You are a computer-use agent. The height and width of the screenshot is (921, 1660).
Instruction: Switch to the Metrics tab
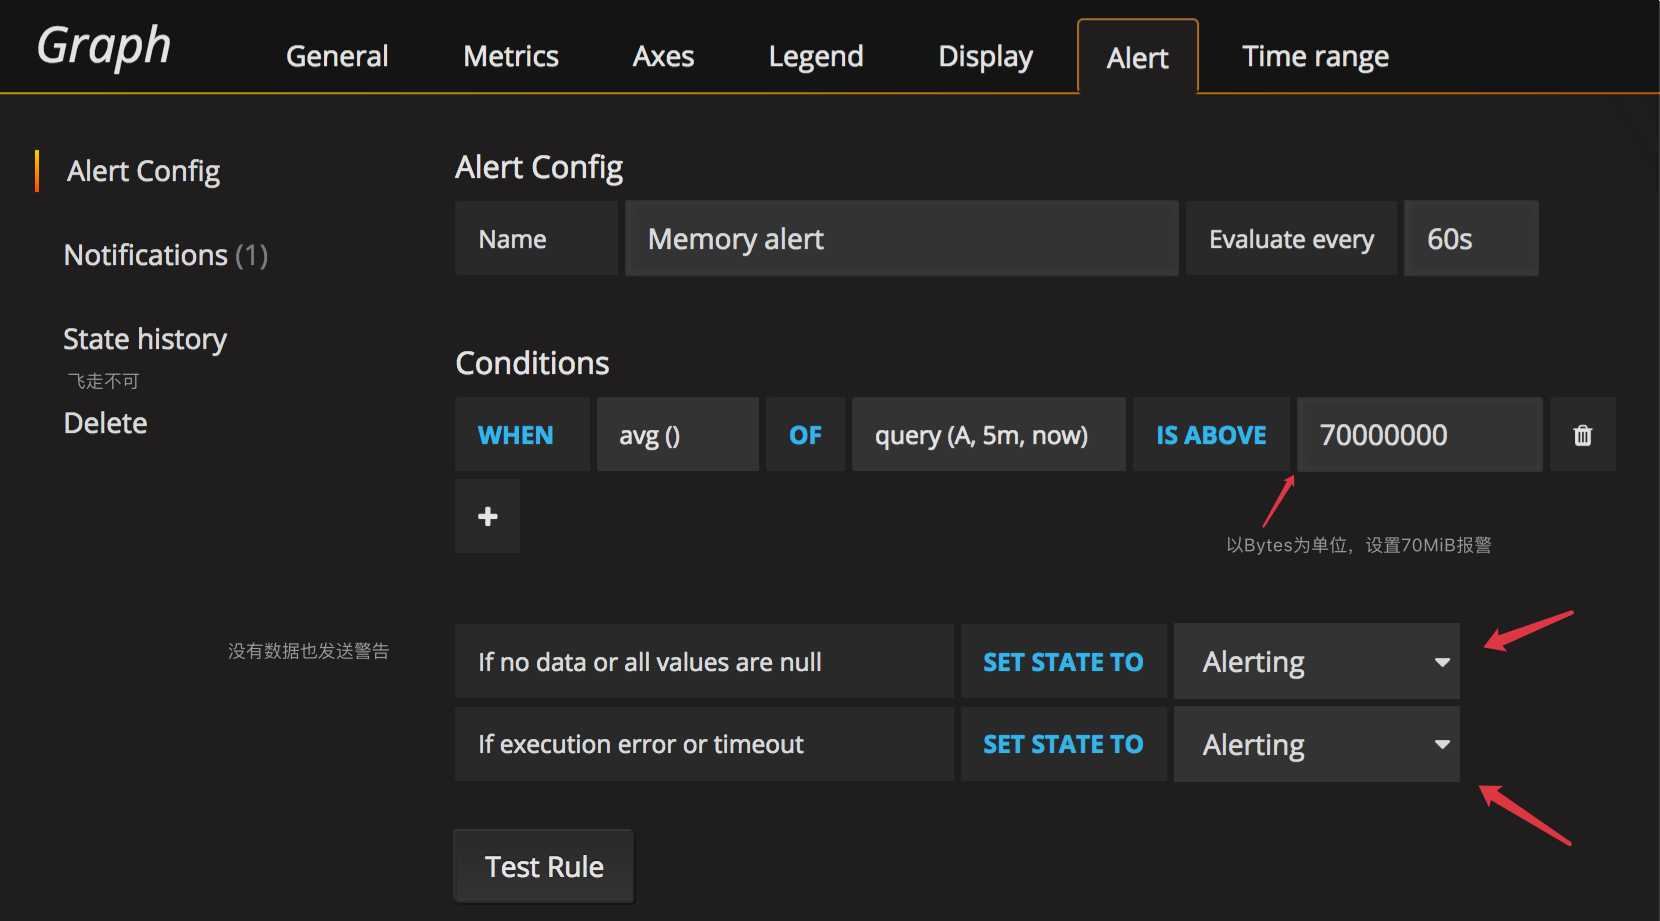pos(511,56)
